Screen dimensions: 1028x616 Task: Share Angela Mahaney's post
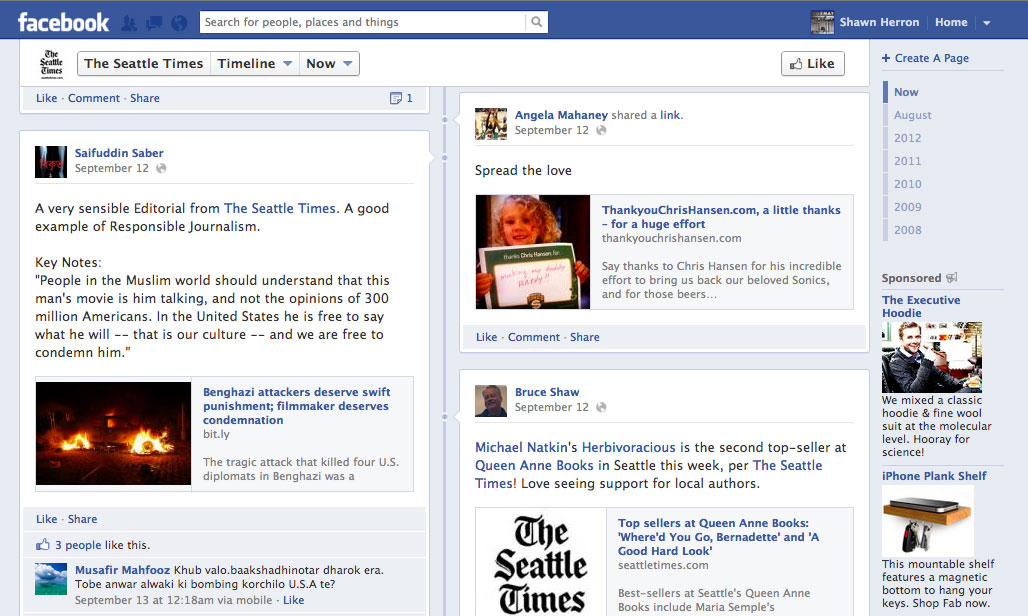pyautogui.click(x=585, y=337)
